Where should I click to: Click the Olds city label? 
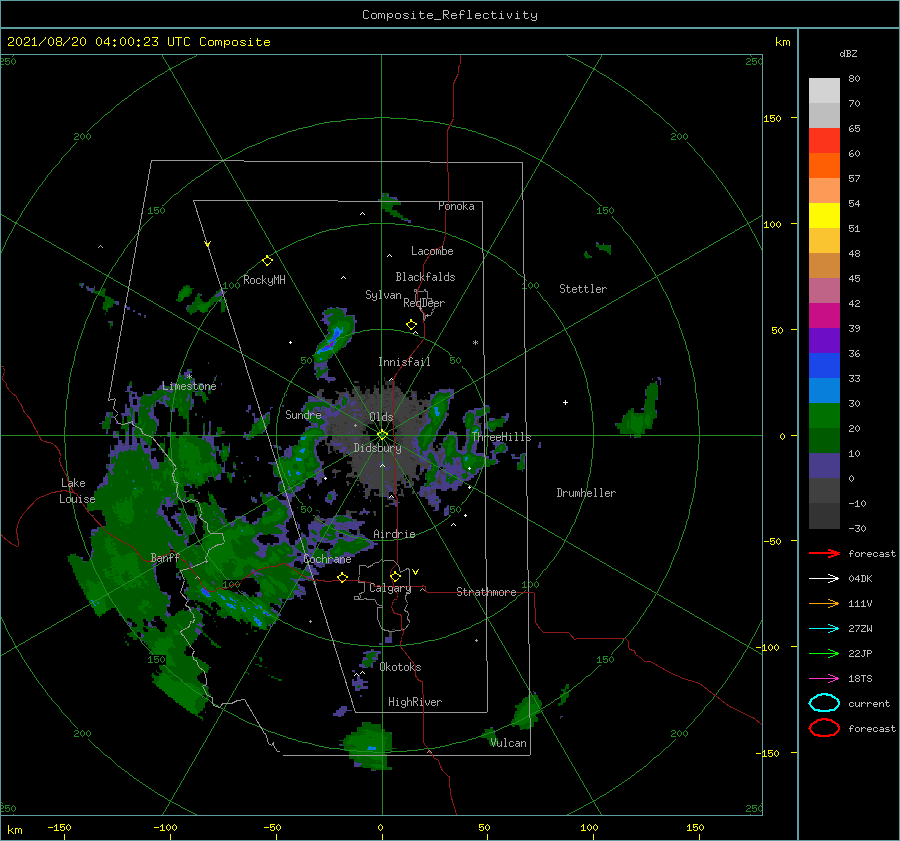pos(381,417)
